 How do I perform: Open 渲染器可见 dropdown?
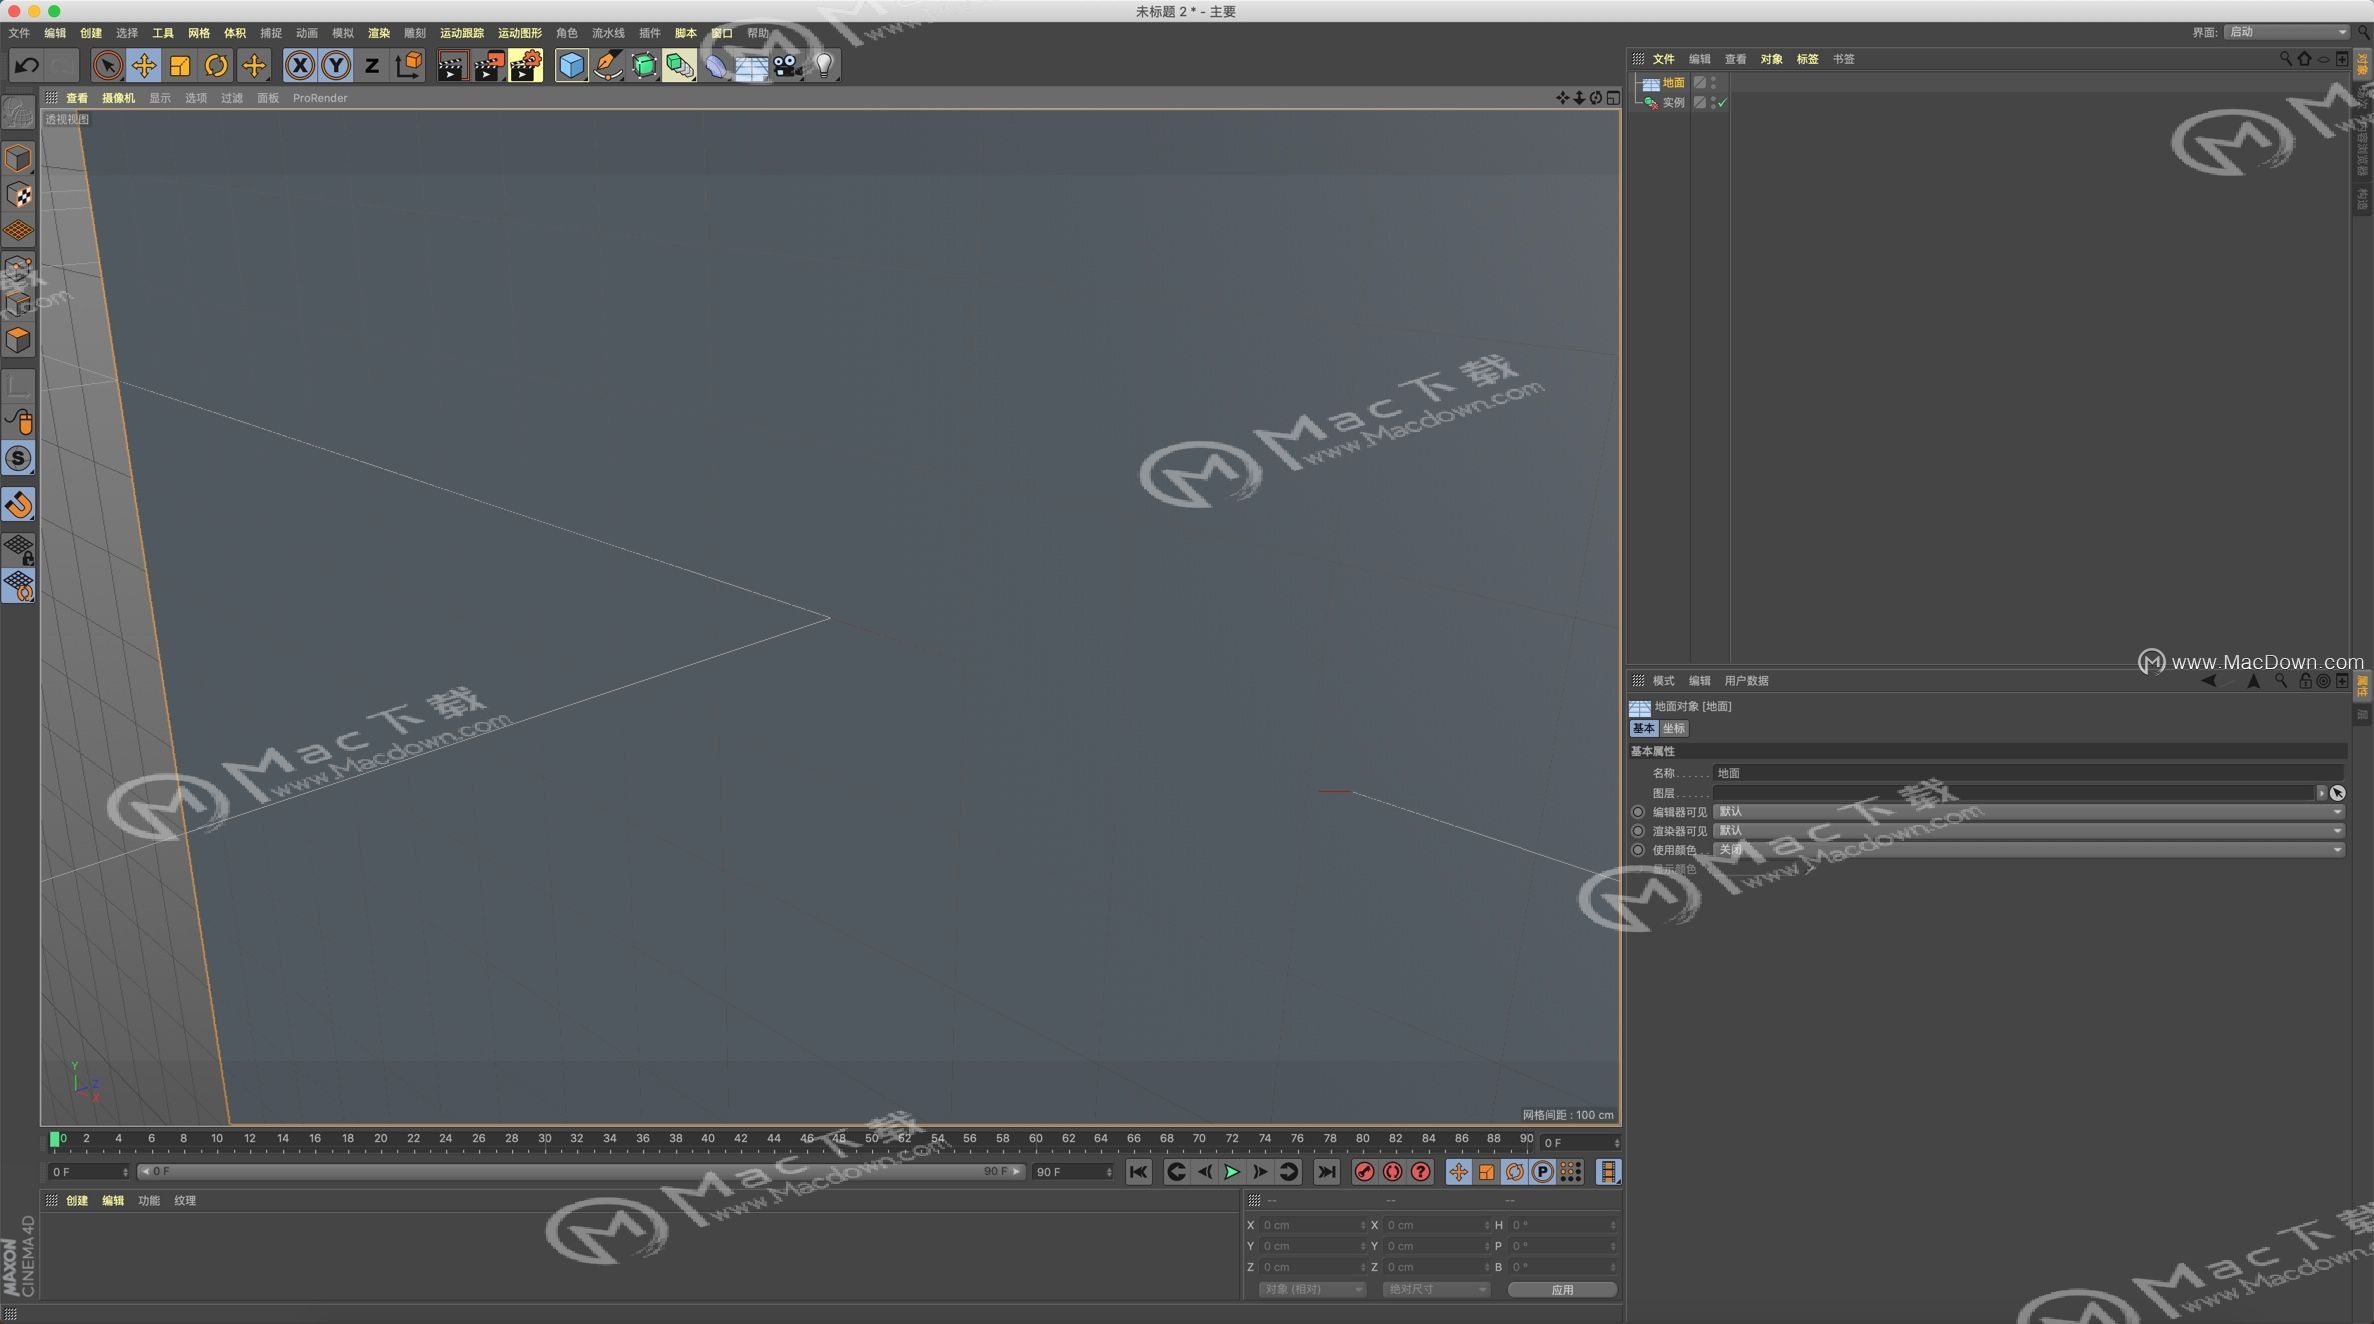tap(2029, 831)
